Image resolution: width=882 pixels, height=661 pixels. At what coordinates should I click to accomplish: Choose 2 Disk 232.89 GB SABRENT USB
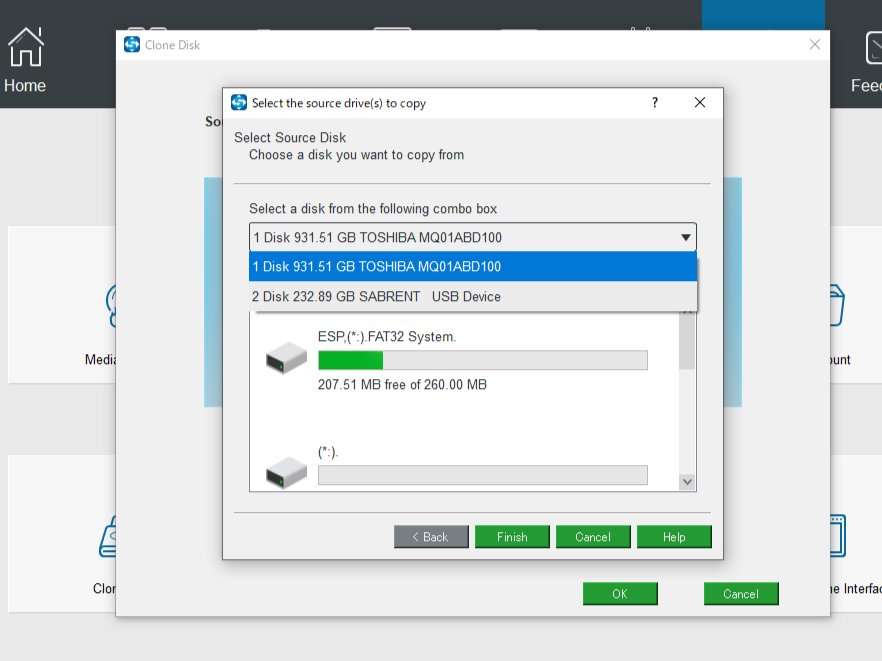pyautogui.click(x=472, y=297)
